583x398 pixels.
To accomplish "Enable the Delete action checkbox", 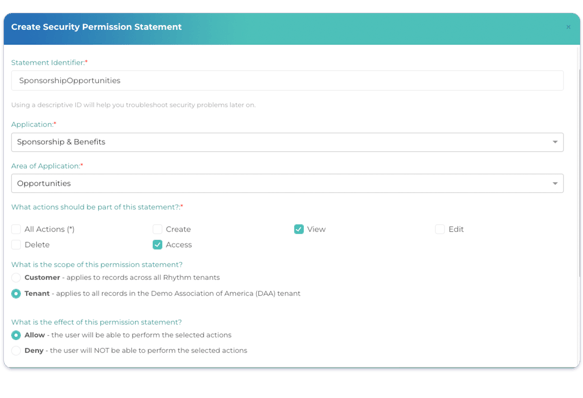I will tap(16, 245).
